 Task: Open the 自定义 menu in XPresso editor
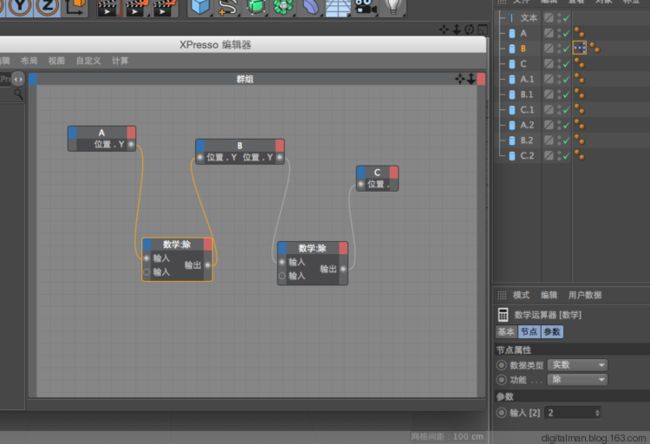coord(88,61)
